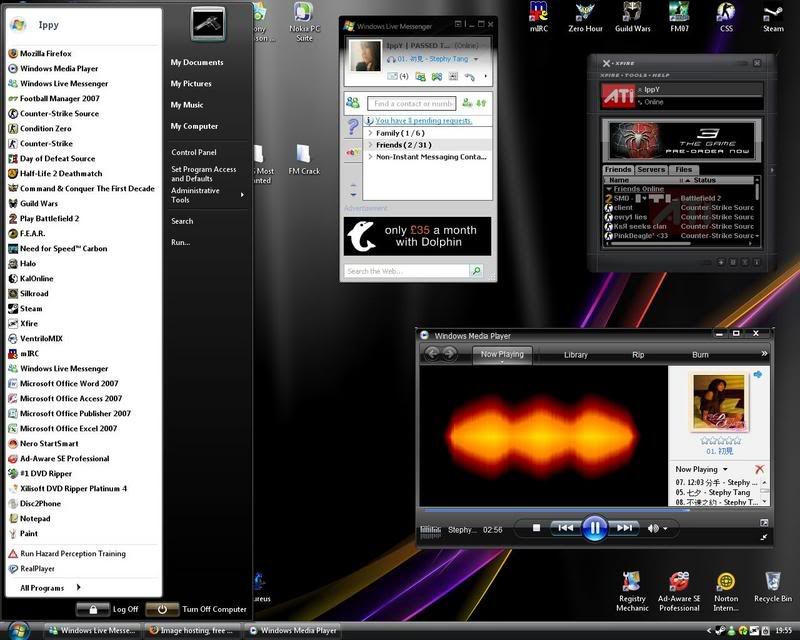Open the mIRC desktop icon

[x=539, y=17]
